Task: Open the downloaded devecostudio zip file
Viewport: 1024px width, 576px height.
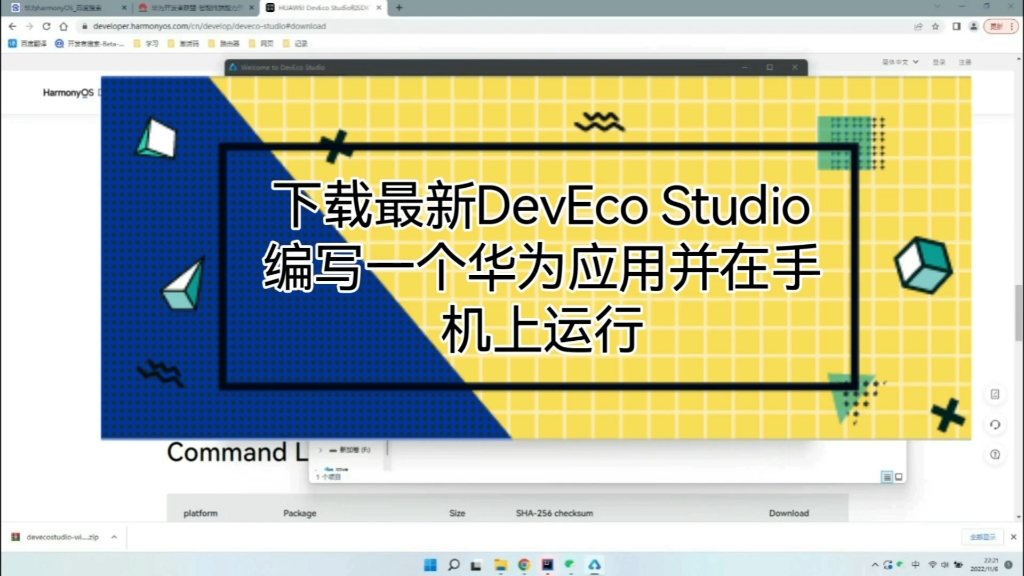Action: (x=55, y=537)
